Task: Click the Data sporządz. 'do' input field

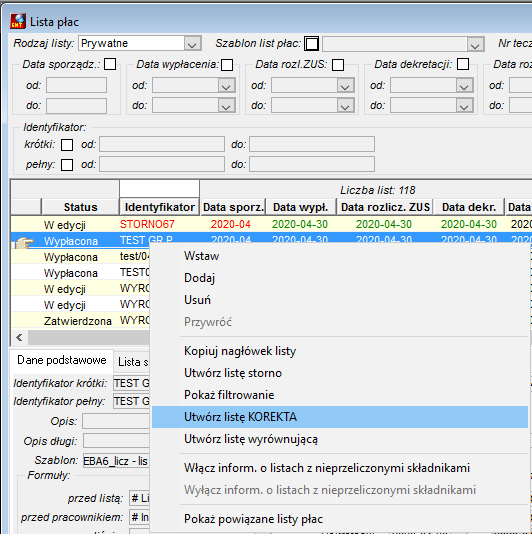Action: coord(76,106)
